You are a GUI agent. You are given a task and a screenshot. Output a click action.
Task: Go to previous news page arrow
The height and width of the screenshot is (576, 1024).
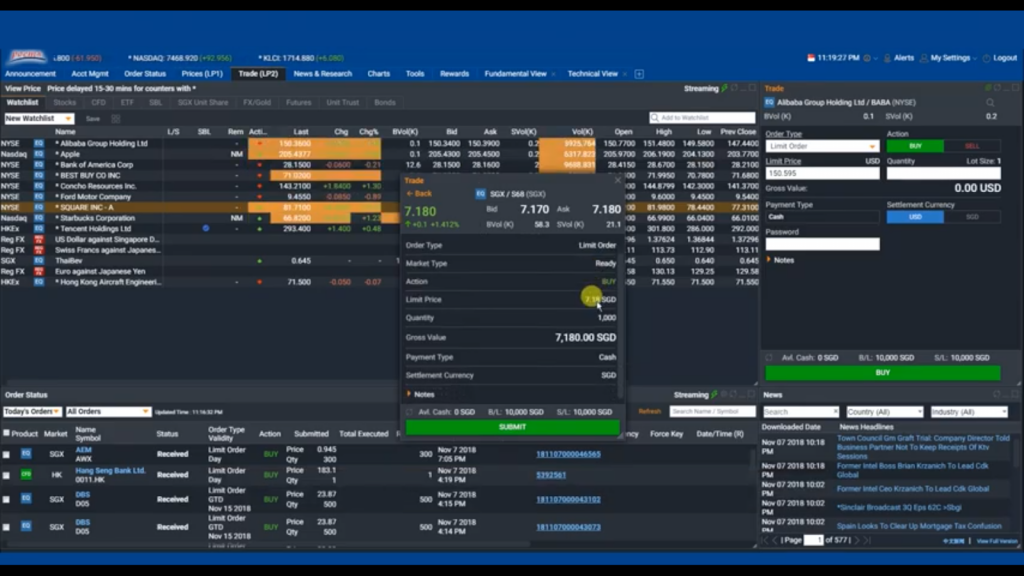[x=775, y=540]
